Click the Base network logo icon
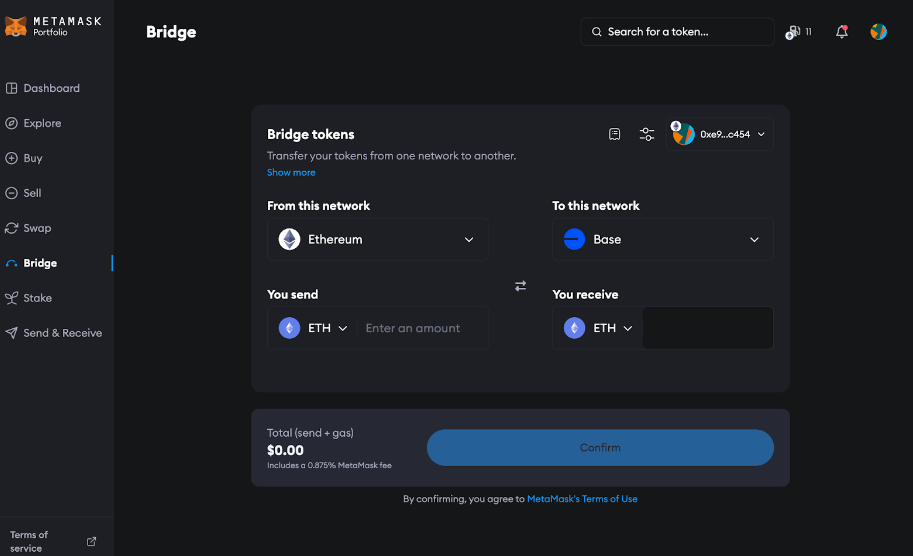Viewport: 913px width, 556px height. 574,239
